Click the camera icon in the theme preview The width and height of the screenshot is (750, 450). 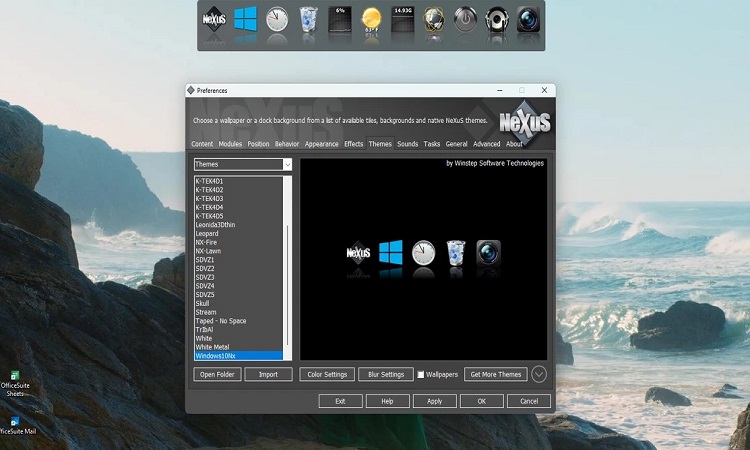(488, 252)
